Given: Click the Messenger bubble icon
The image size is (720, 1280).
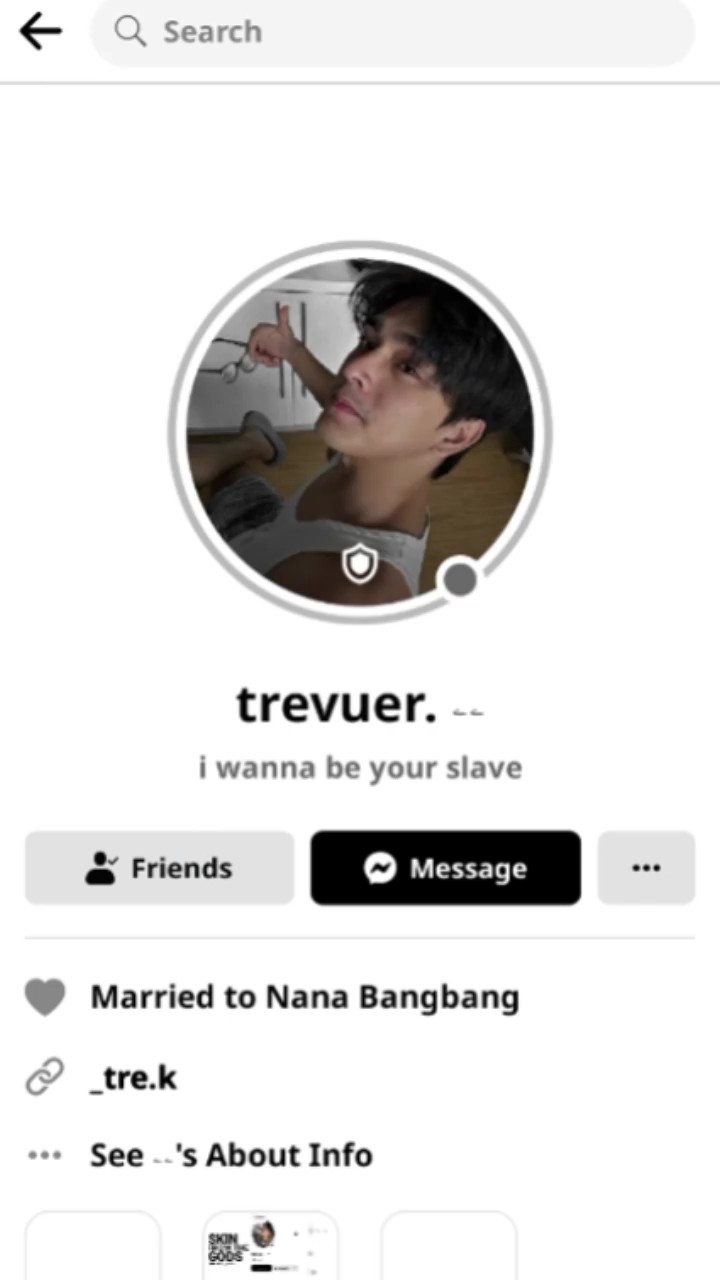Looking at the screenshot, I should 380,868.
